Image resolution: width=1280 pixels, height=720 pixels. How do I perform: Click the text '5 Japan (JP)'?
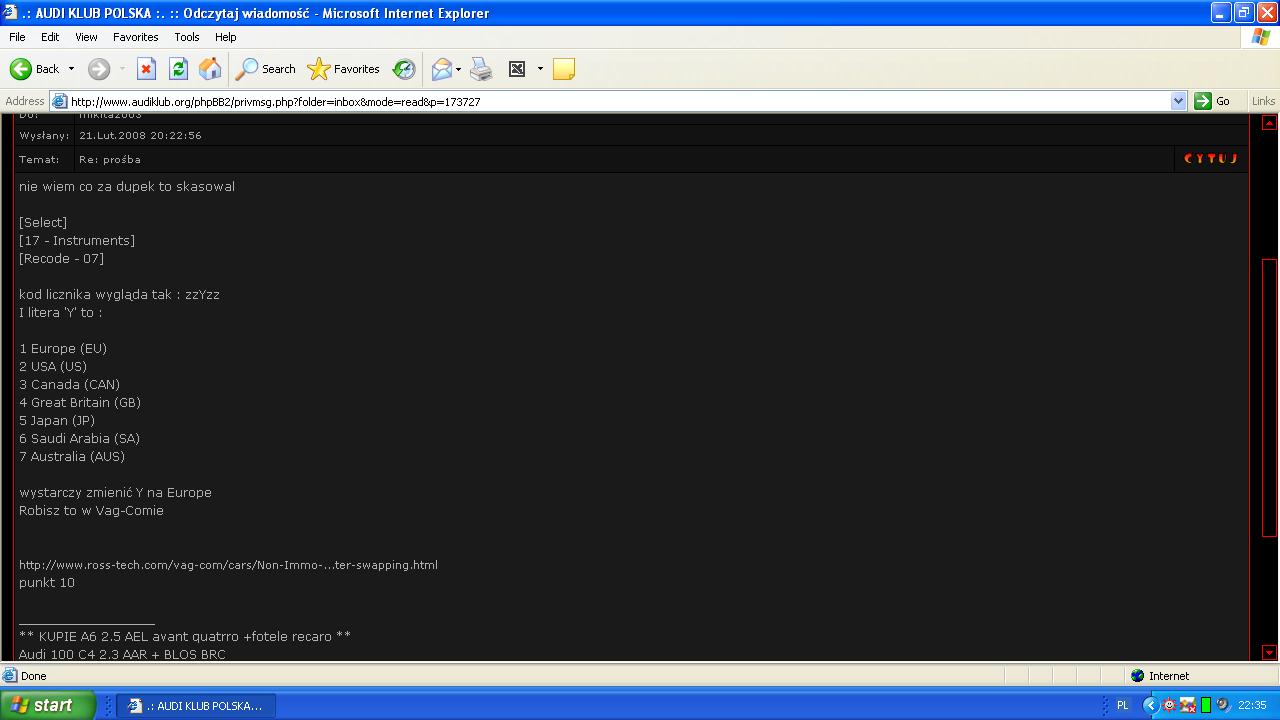click(x=57, y=420)
